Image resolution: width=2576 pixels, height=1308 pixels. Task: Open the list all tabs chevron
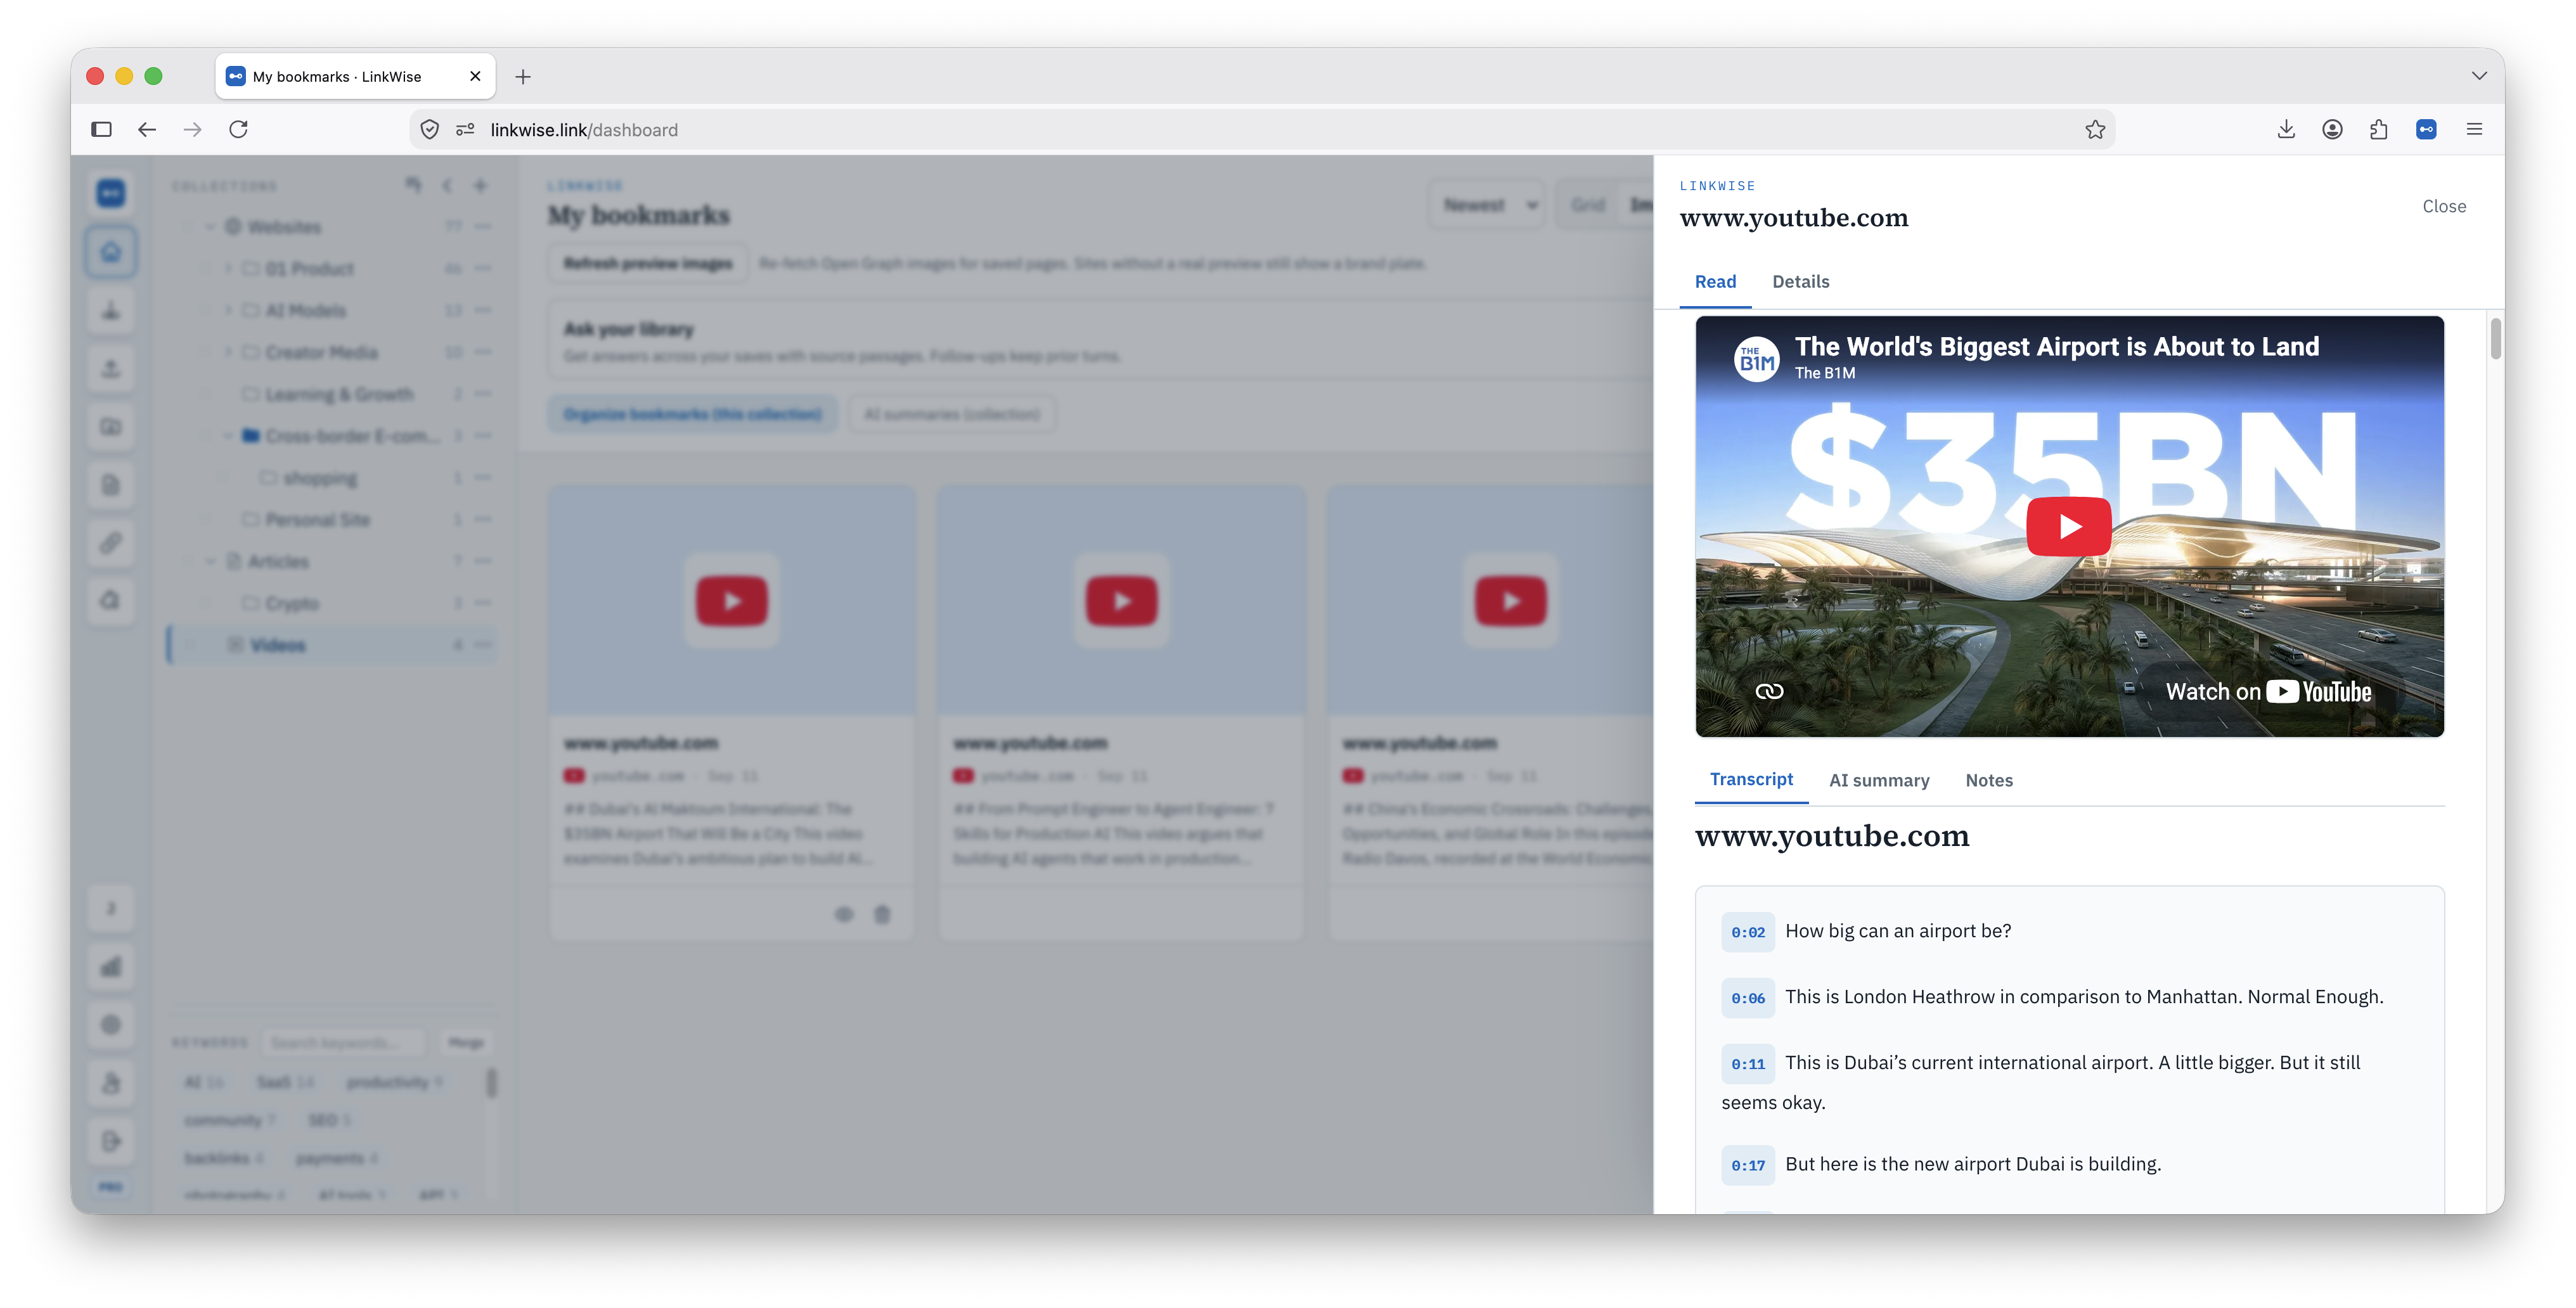[2479, 76]
